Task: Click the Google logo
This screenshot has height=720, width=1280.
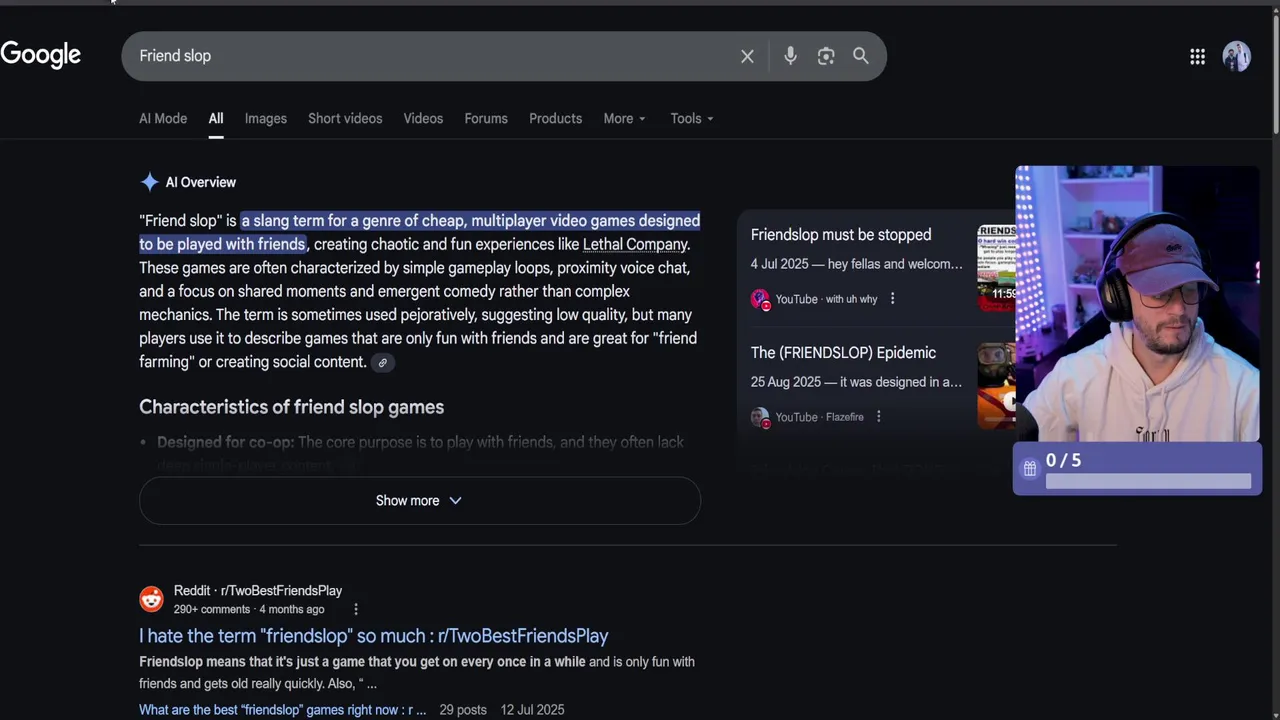Action: [x=41, y=55]
